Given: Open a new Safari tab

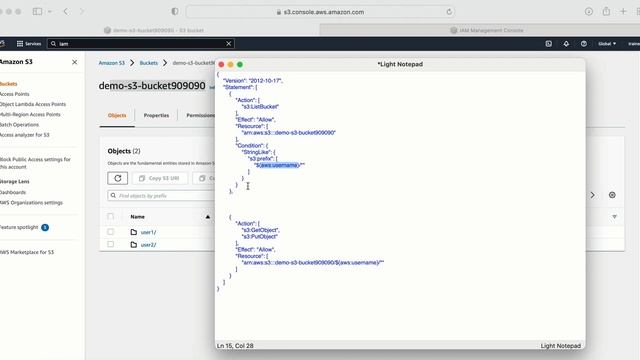Looking at the screenshot, I should [x=623, y=11].
